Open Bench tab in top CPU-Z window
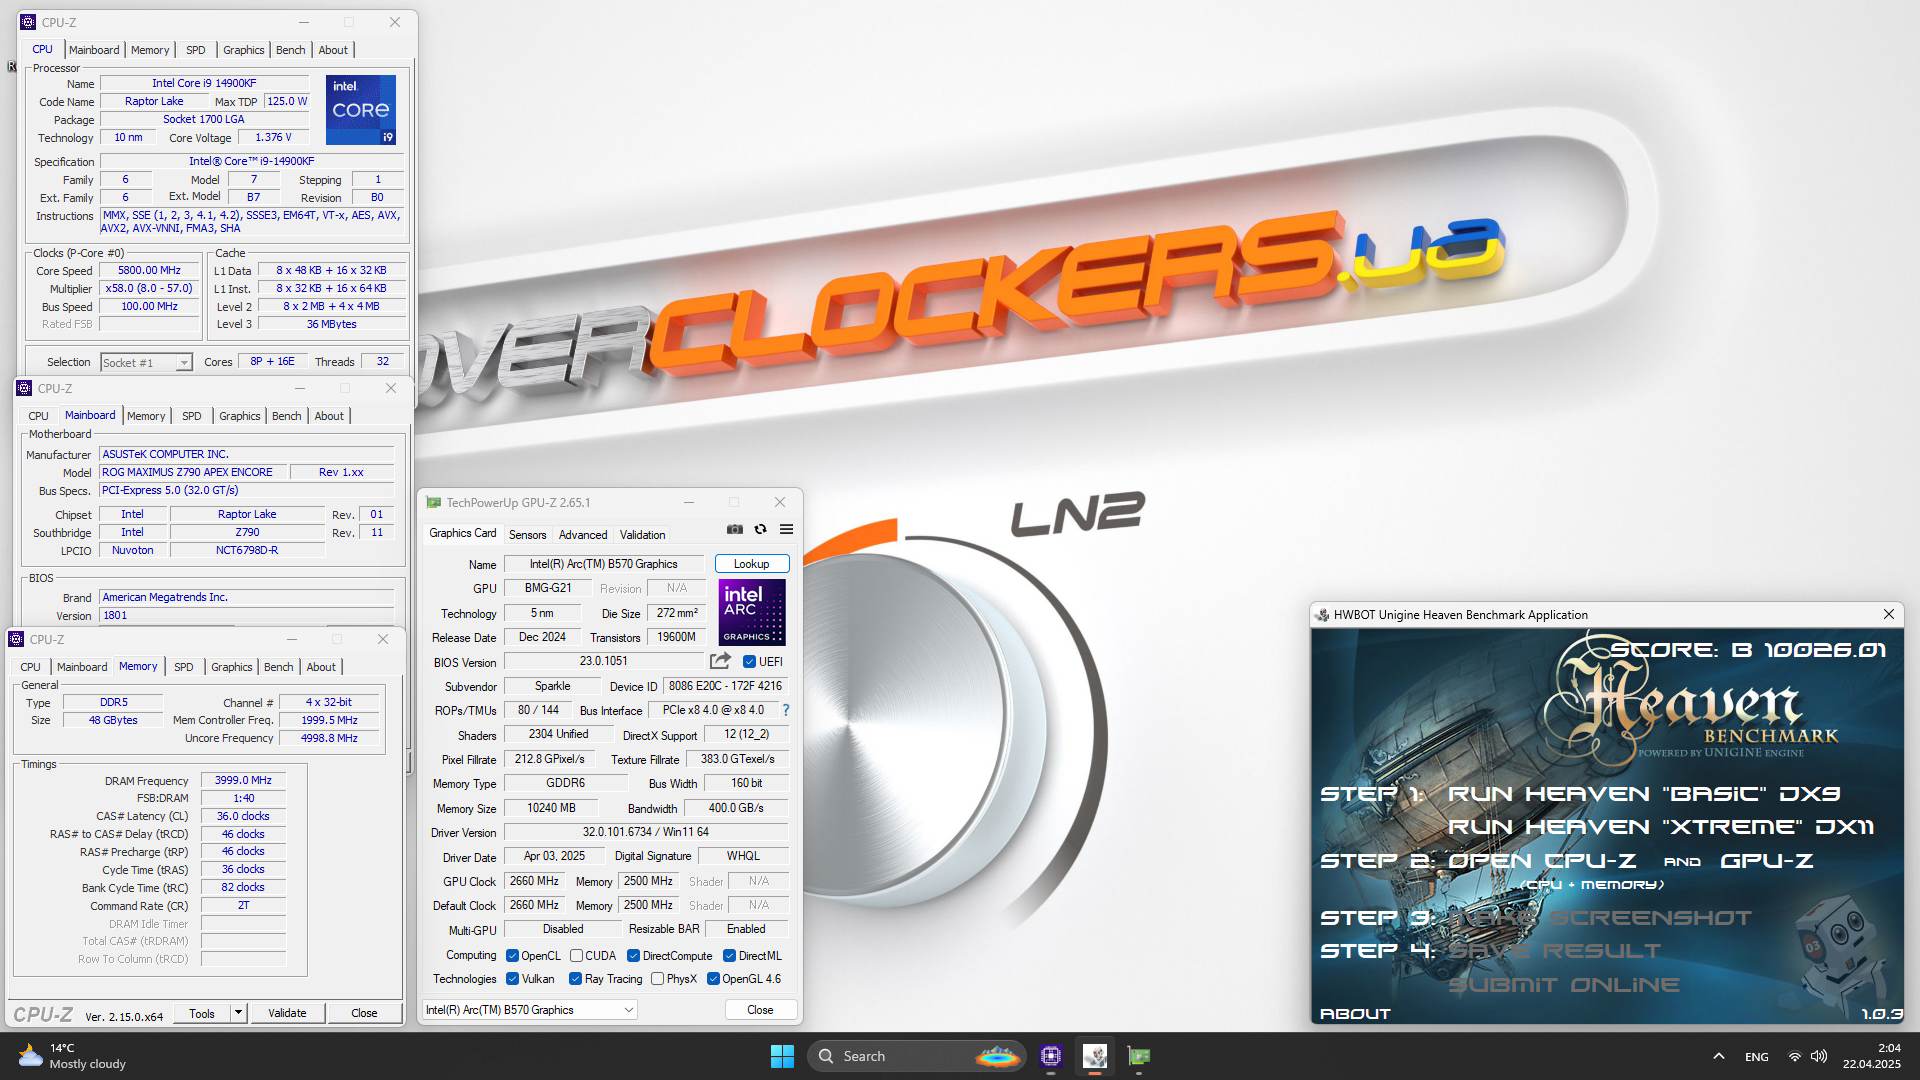This screenshot has height=1080, width=1920. point(290,50)
